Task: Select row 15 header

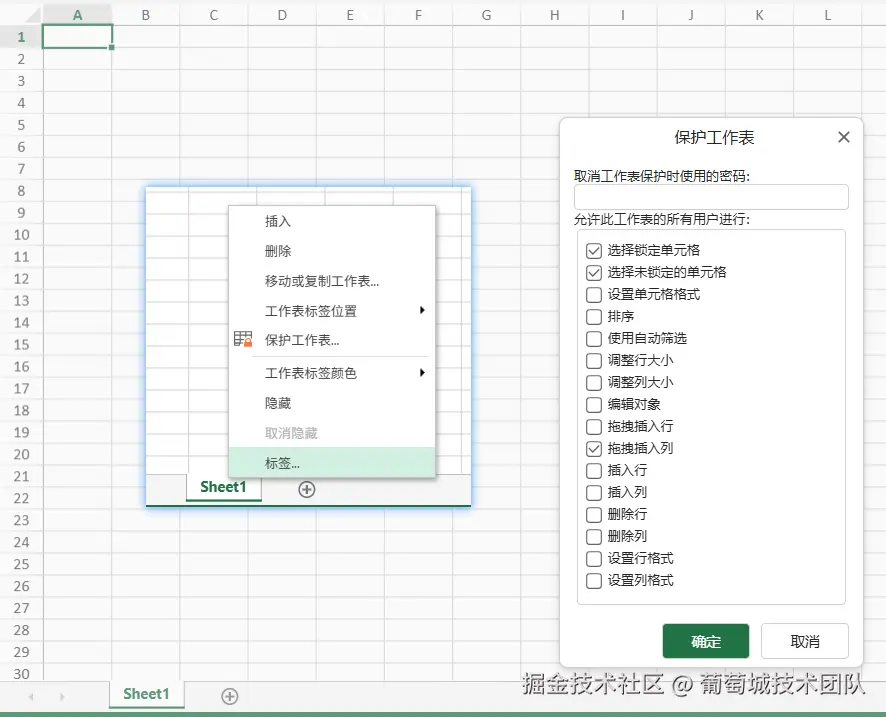Action: pyautogui.click(x=21, y=345)
